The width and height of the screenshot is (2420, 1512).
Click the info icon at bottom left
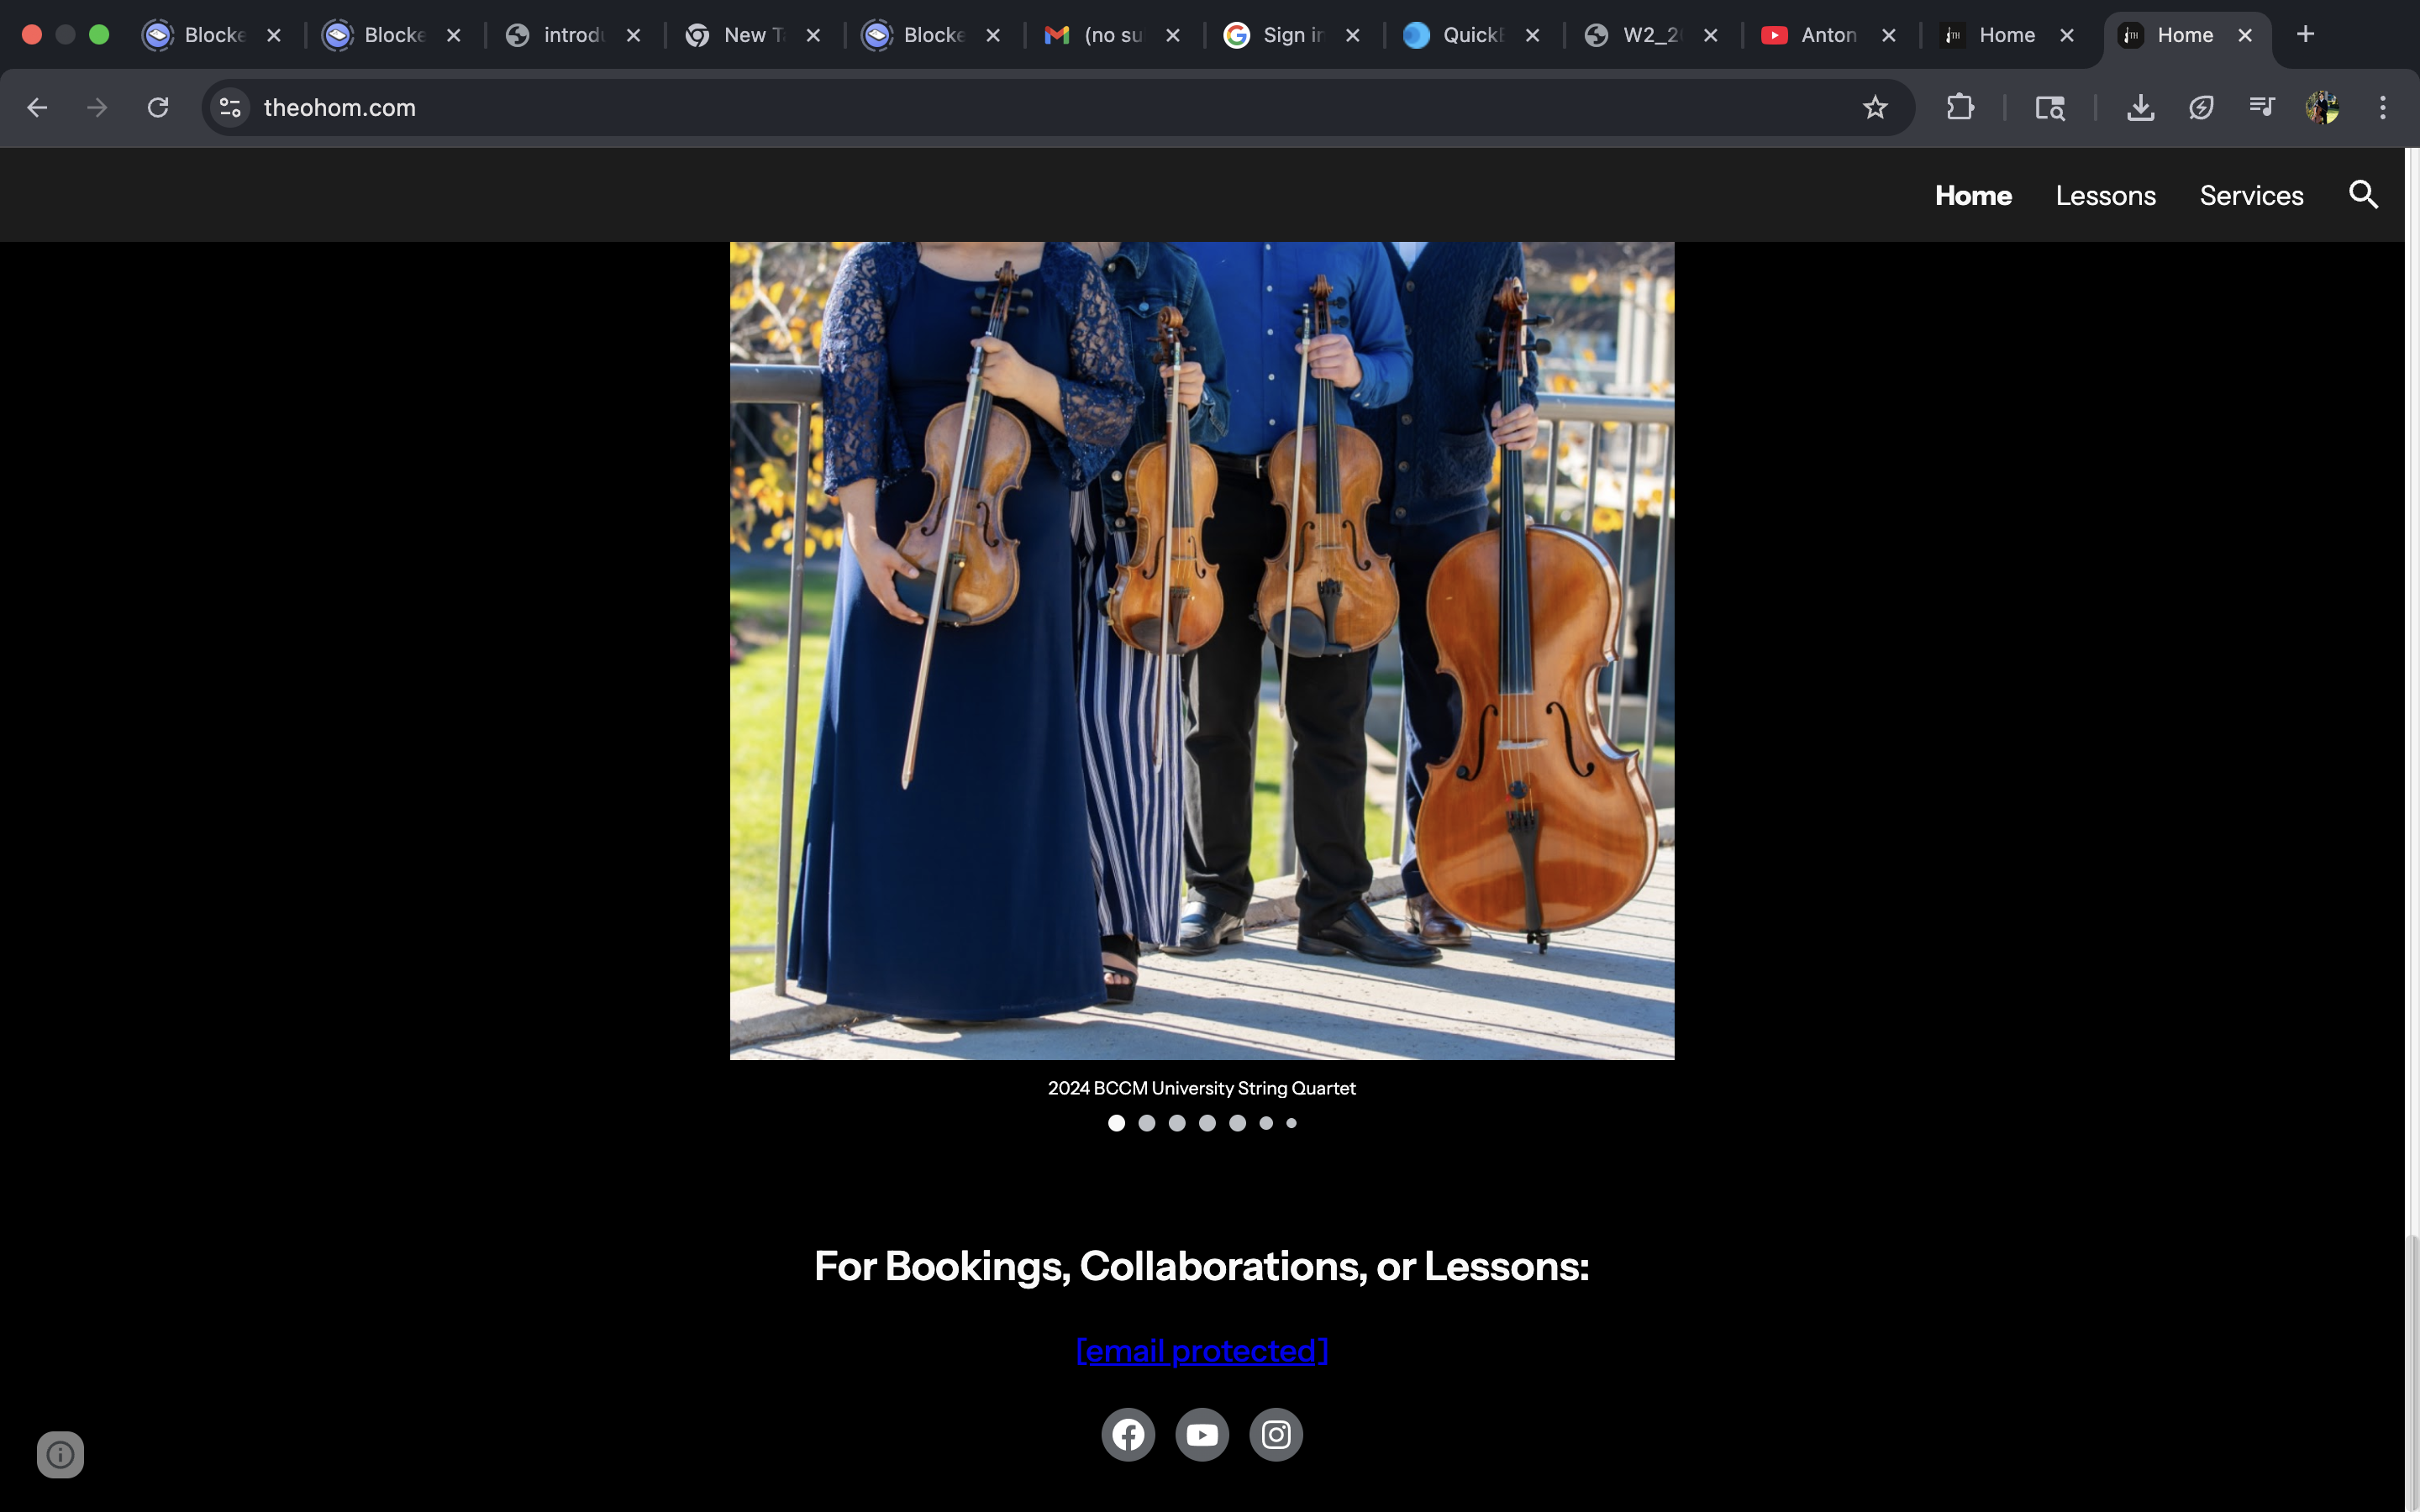click(60, 1454)
